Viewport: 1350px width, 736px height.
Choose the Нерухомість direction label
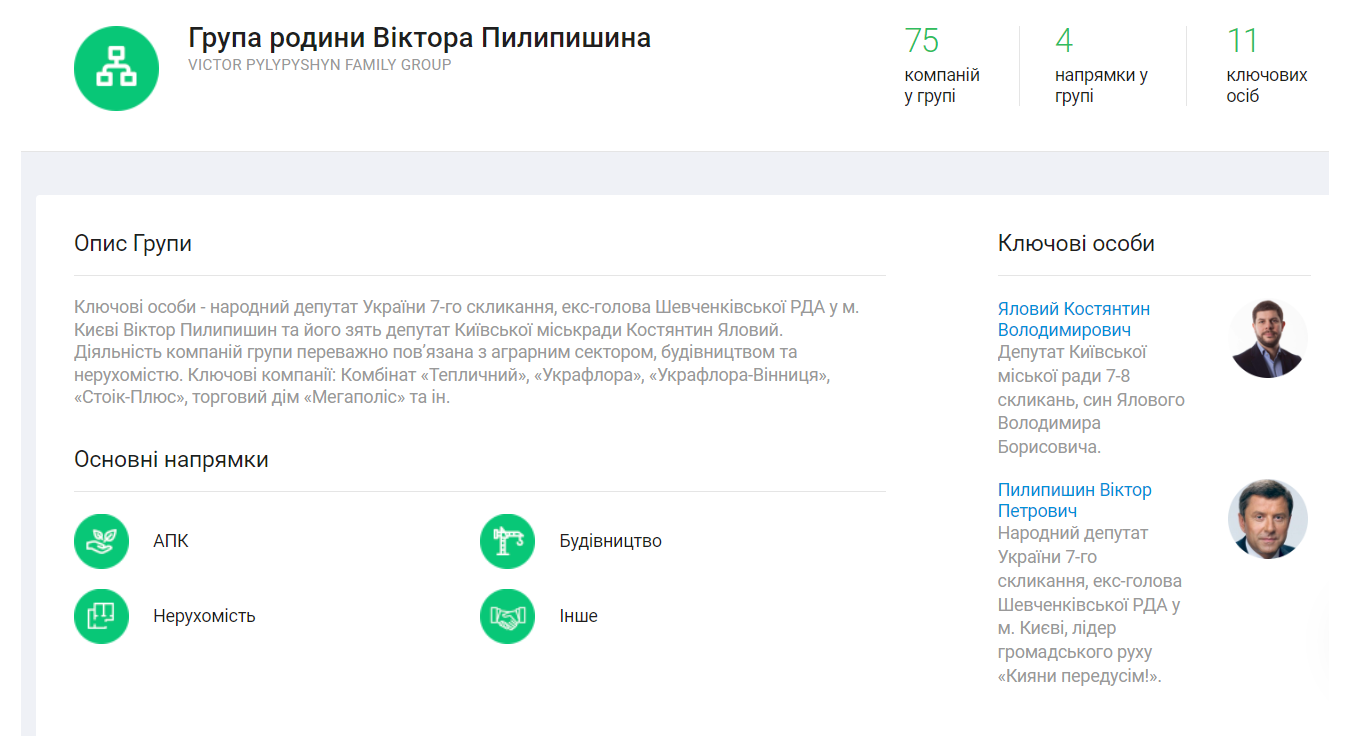click(204, 616)
